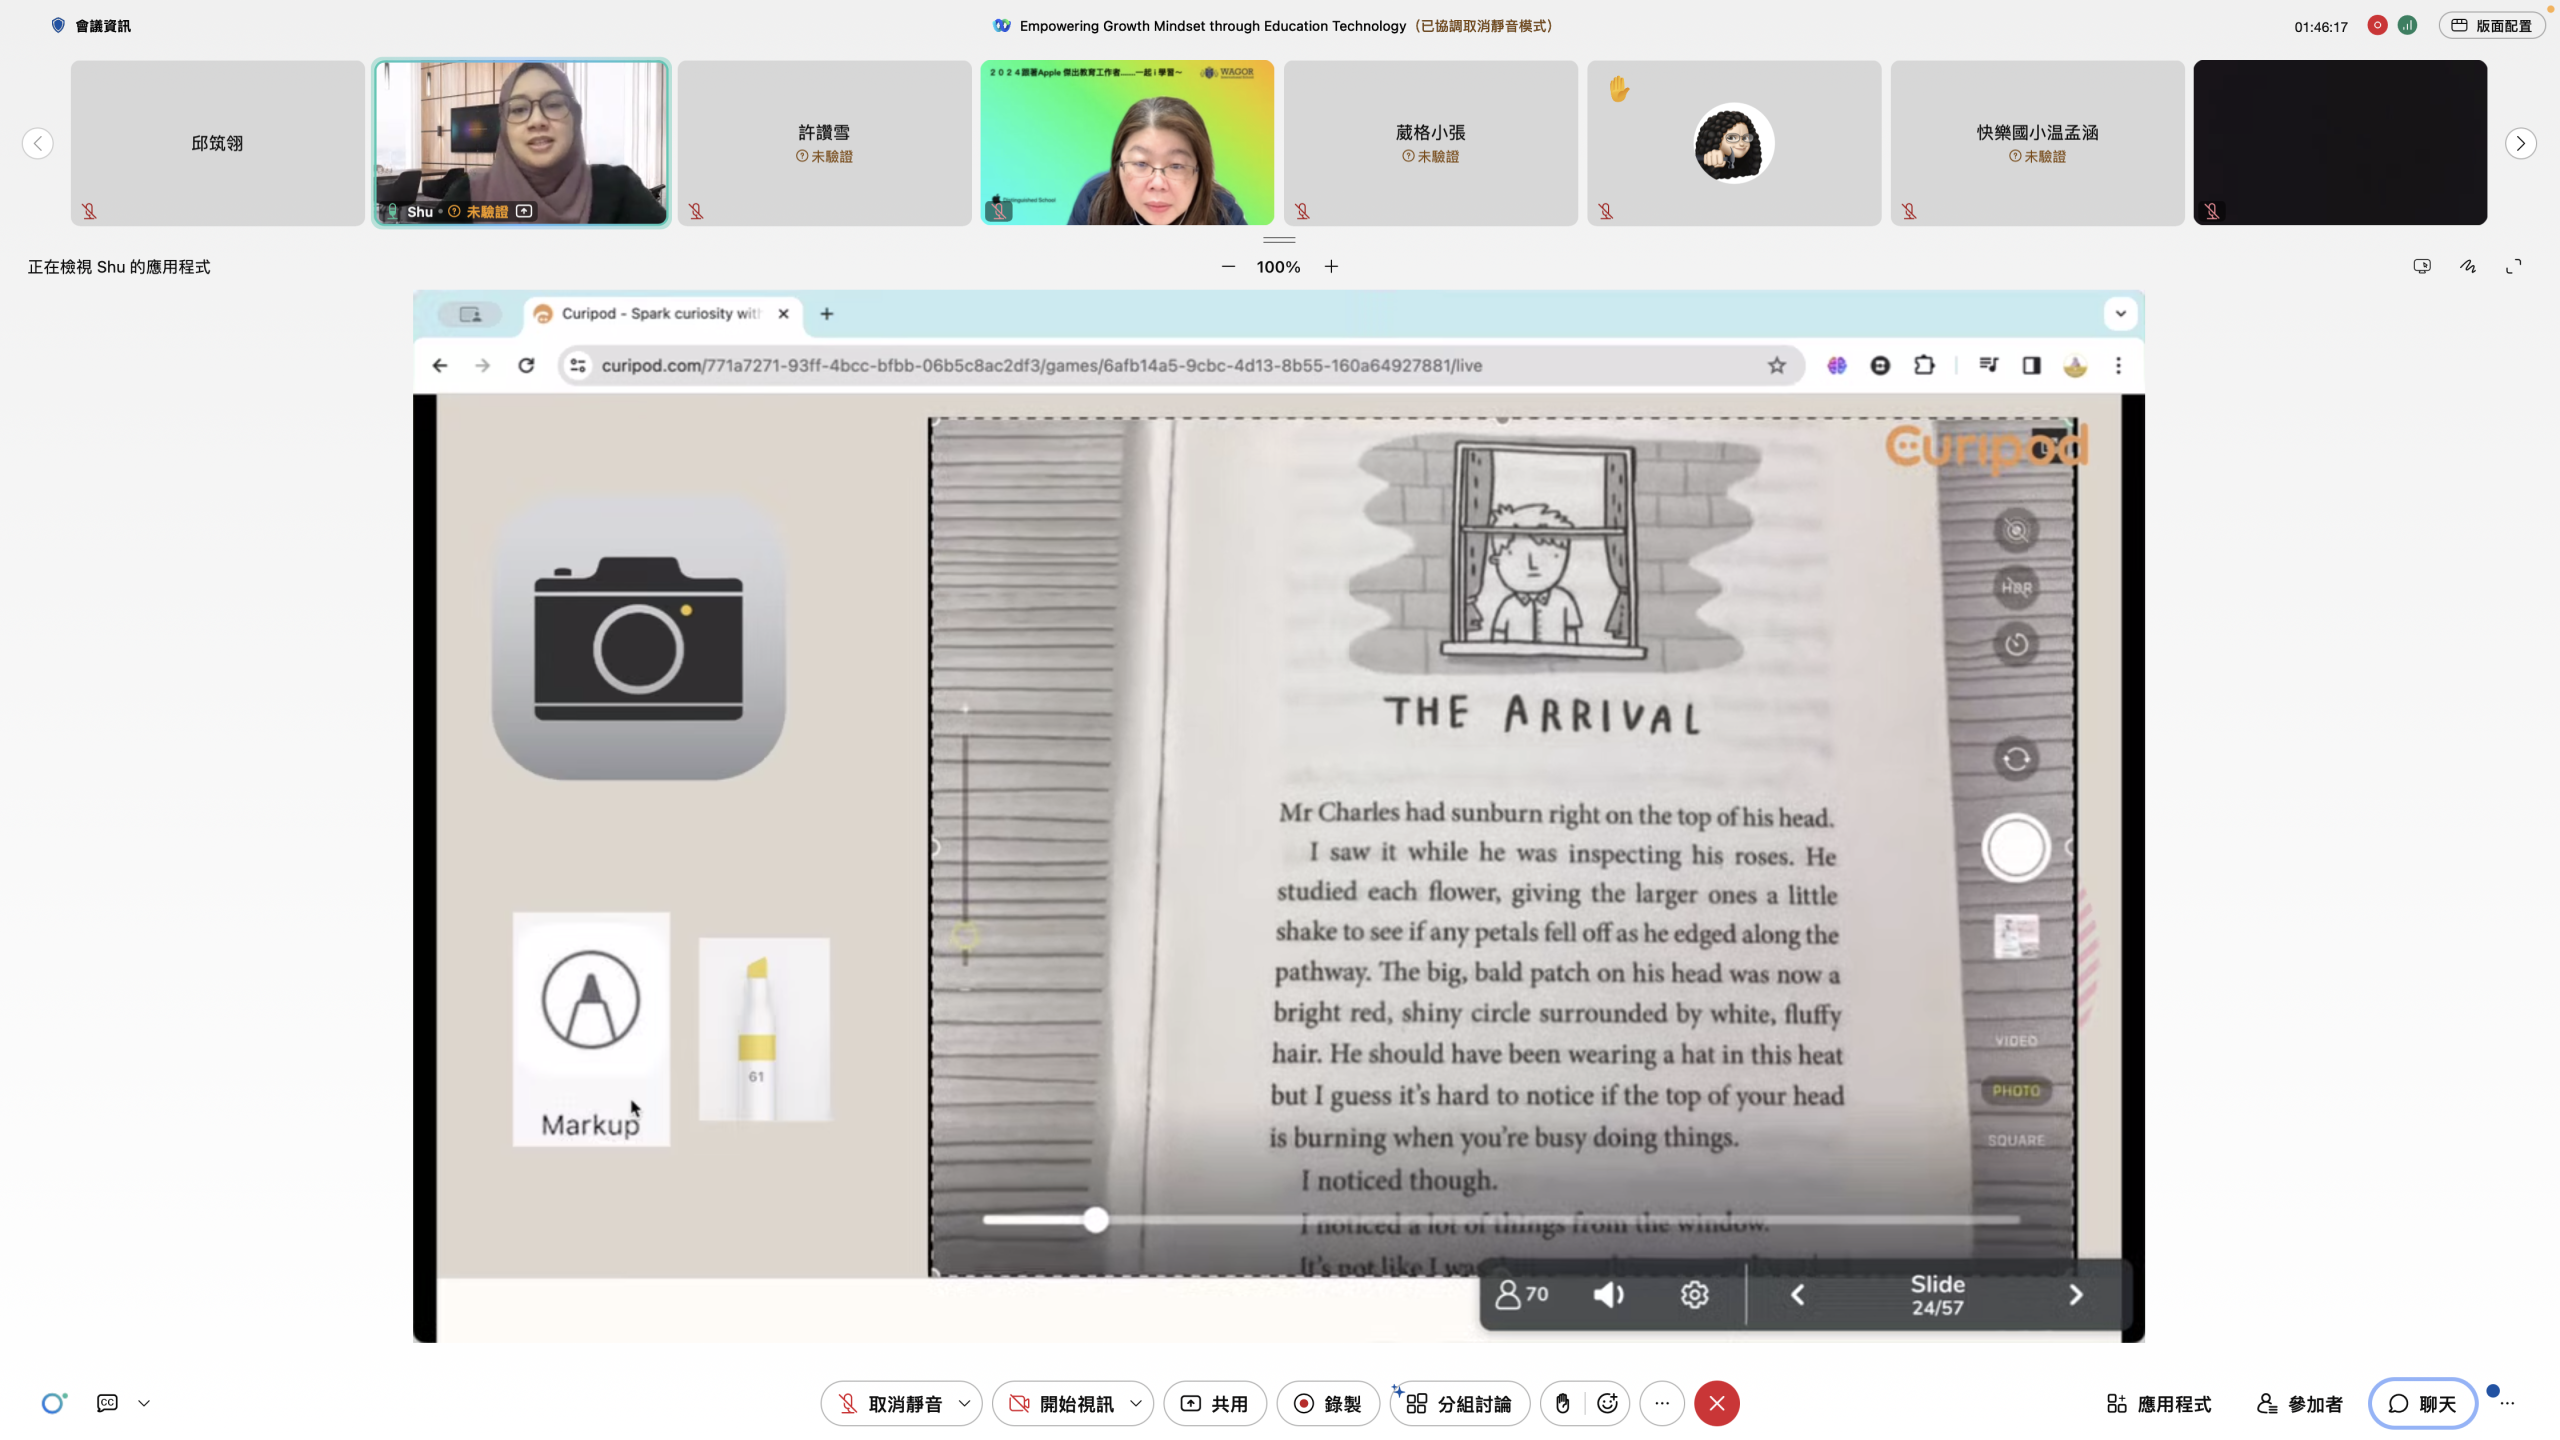Click the 分組討論 breakout button
This screenshot has width=2560, height=1440.
click(1458, 1403)
